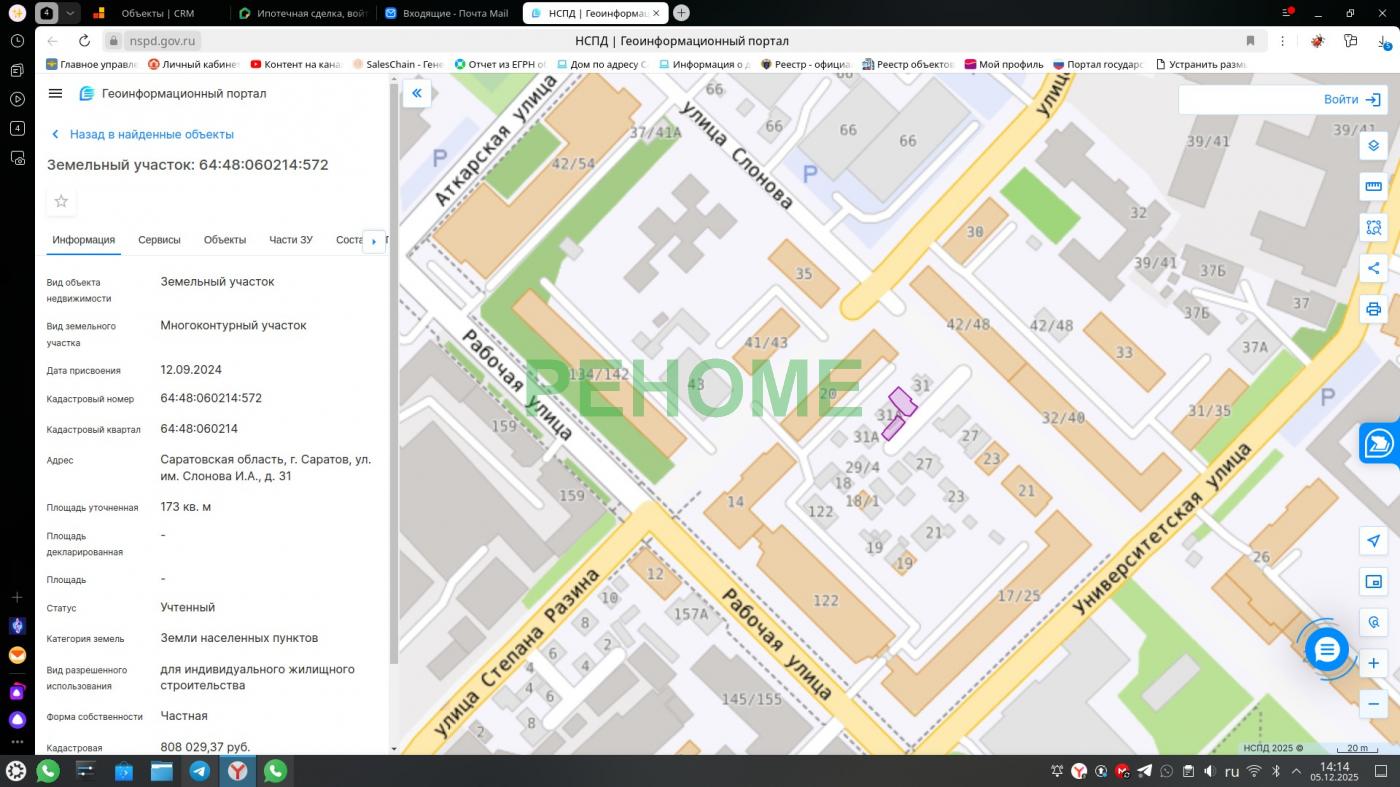
Task: Open the blue feedback widget on right edge
Action: [x=1380, y=444]
